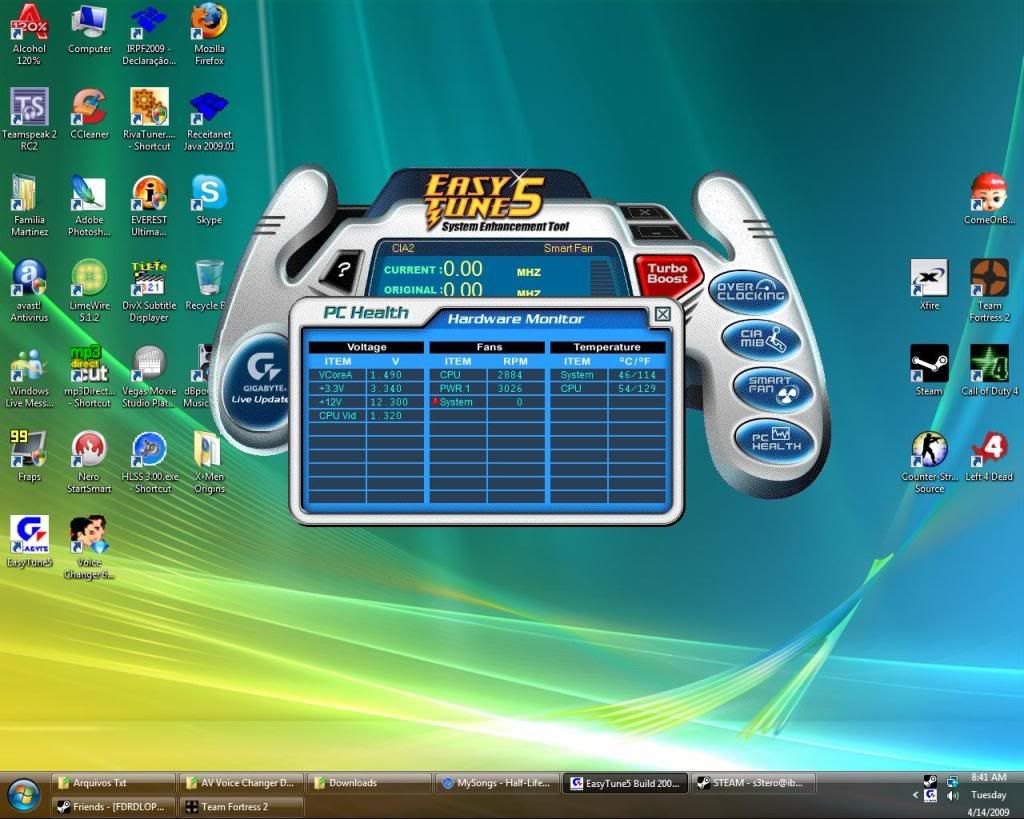Select the CCleaner desktop icon
This screenshot has height=819, width=1024.
(89, 114)
